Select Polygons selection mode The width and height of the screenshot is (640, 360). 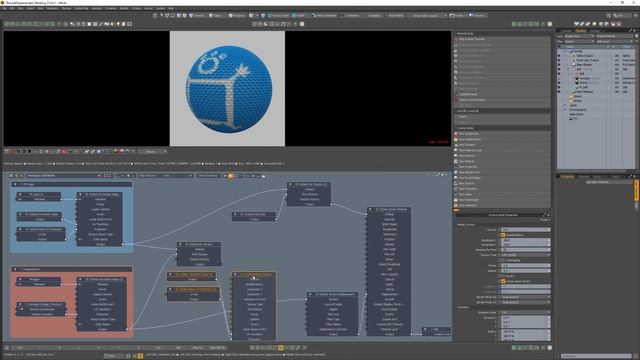pyautogui.click(x=238, y=16)
